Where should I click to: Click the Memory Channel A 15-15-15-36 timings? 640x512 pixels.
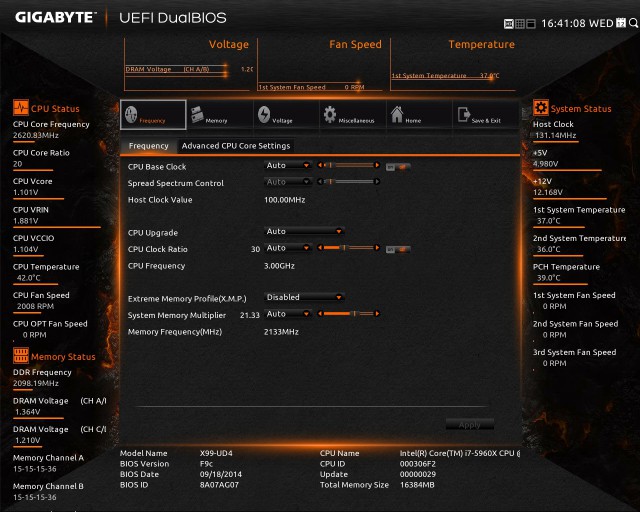[x=35, y=469]
